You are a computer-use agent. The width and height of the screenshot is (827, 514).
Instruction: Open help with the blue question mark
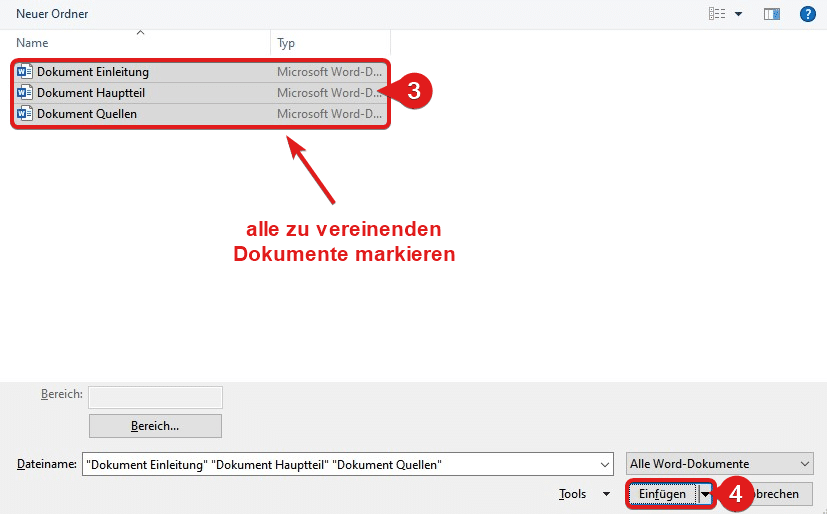click(807, 14)
